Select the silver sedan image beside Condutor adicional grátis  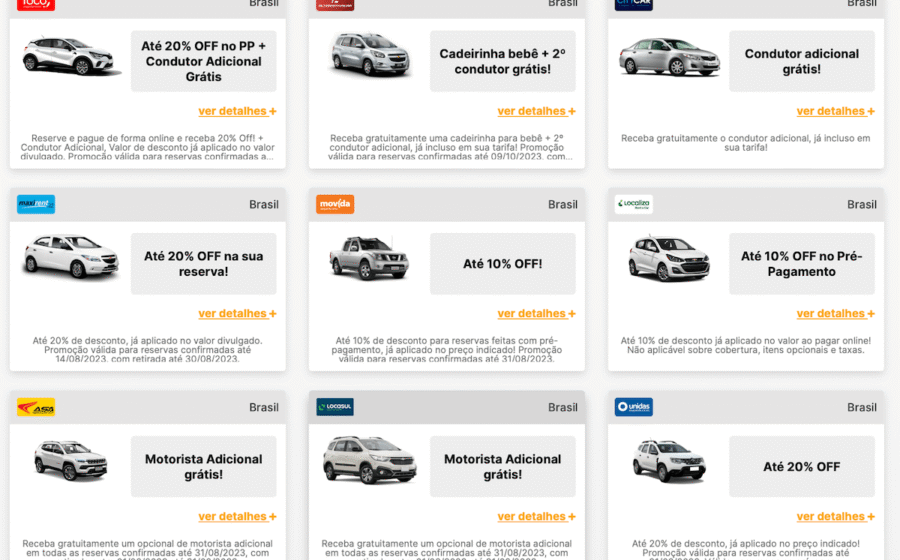(x=669, y=57)
